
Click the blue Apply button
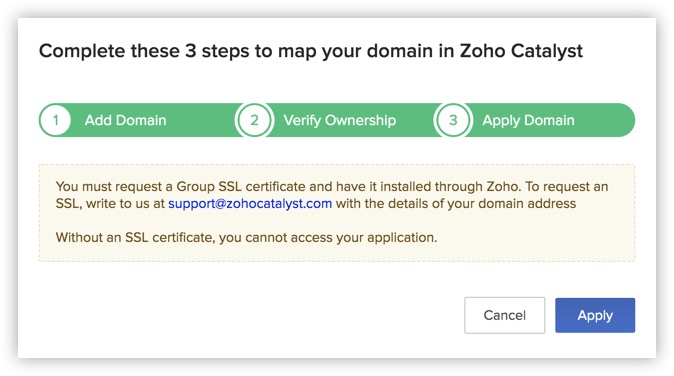pos(595,315)
